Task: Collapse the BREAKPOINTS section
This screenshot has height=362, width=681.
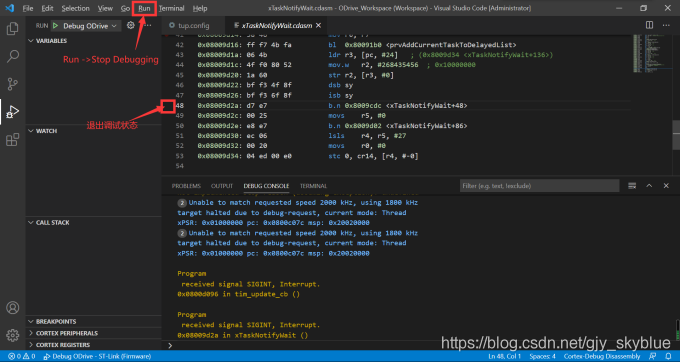Action: point(52,321)
